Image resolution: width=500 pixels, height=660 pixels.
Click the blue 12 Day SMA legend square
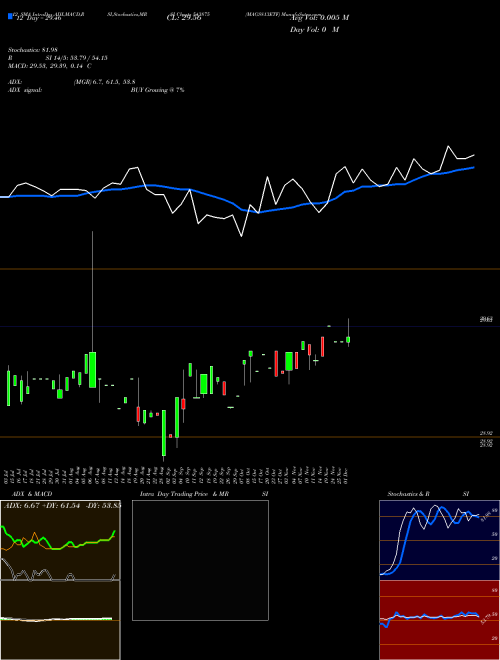click(10, 16)
